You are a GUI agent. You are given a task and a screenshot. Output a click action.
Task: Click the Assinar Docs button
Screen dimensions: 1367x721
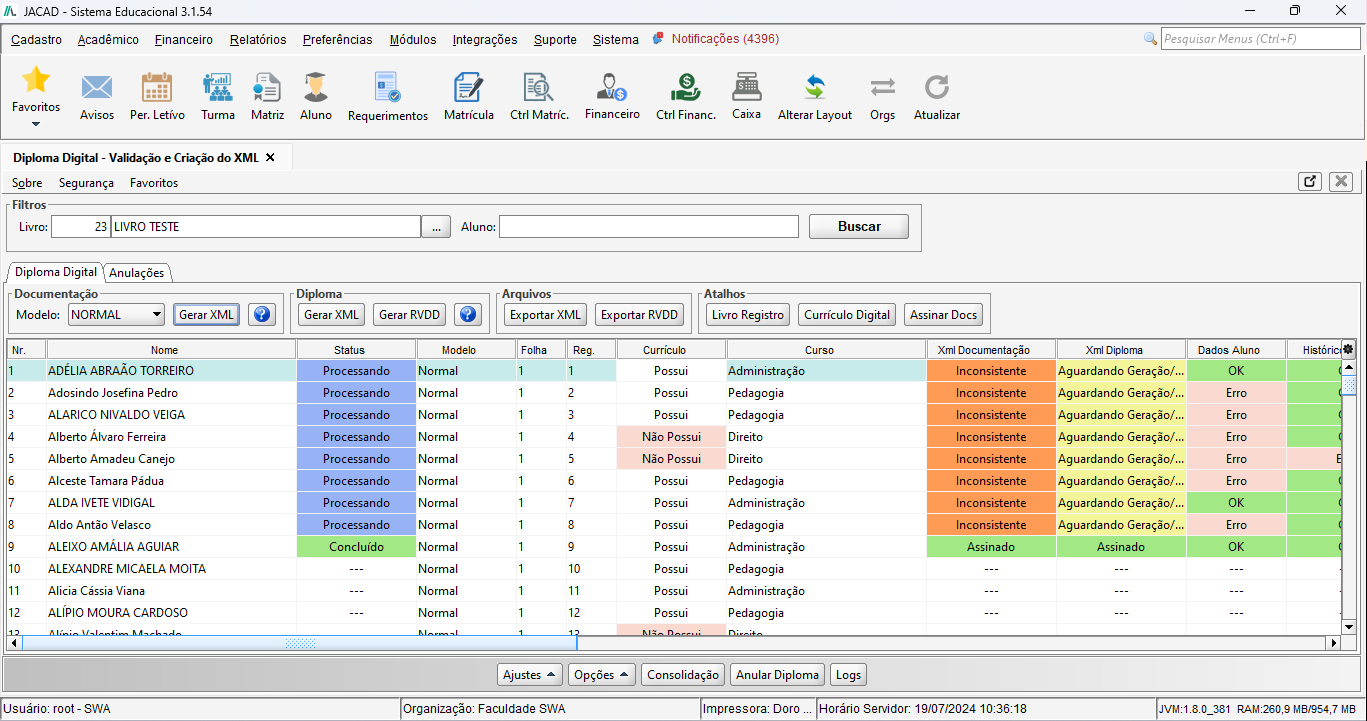point(943,315)
